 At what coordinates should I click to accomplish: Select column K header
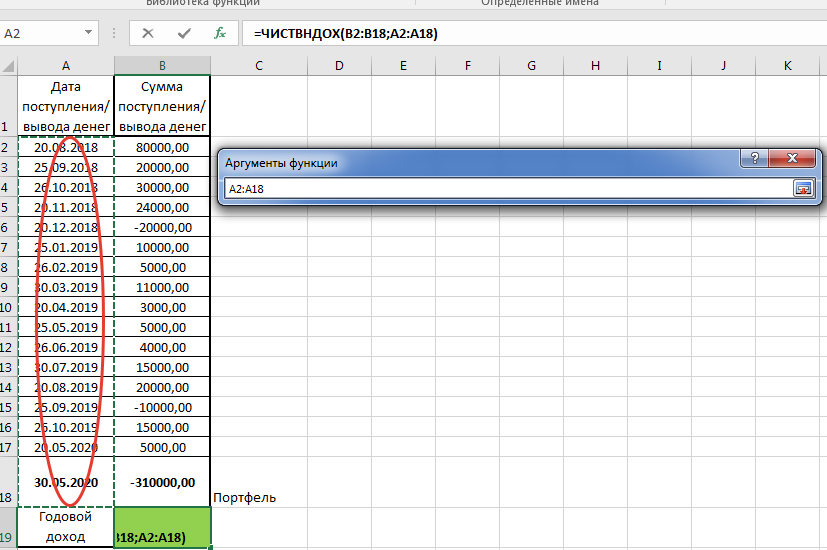point(788,66)
